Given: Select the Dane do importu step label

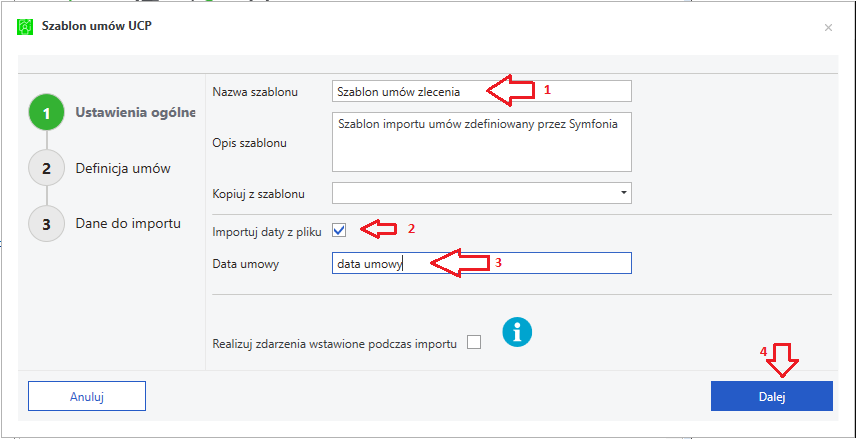Looking at the screenshot, I should 128,224.
